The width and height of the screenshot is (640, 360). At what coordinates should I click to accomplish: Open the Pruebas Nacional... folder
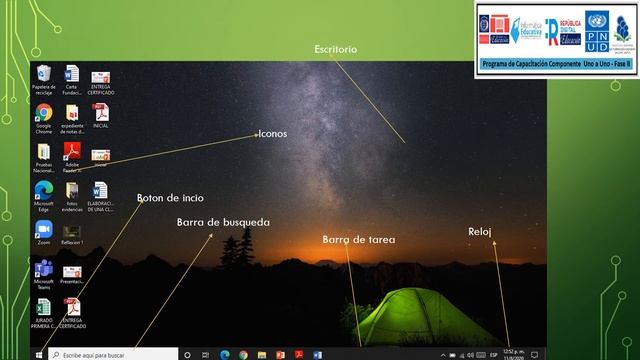(44, 158)
